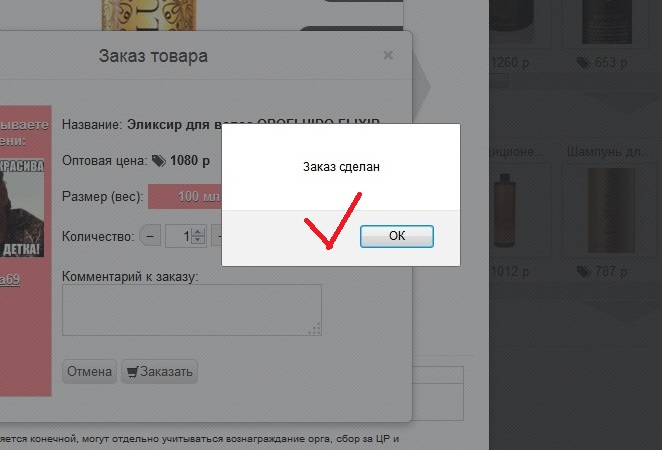Click the Заказать cart button
Image resolution: width=662 pixels, height=450 pixels.
click(x=160, y=371)
